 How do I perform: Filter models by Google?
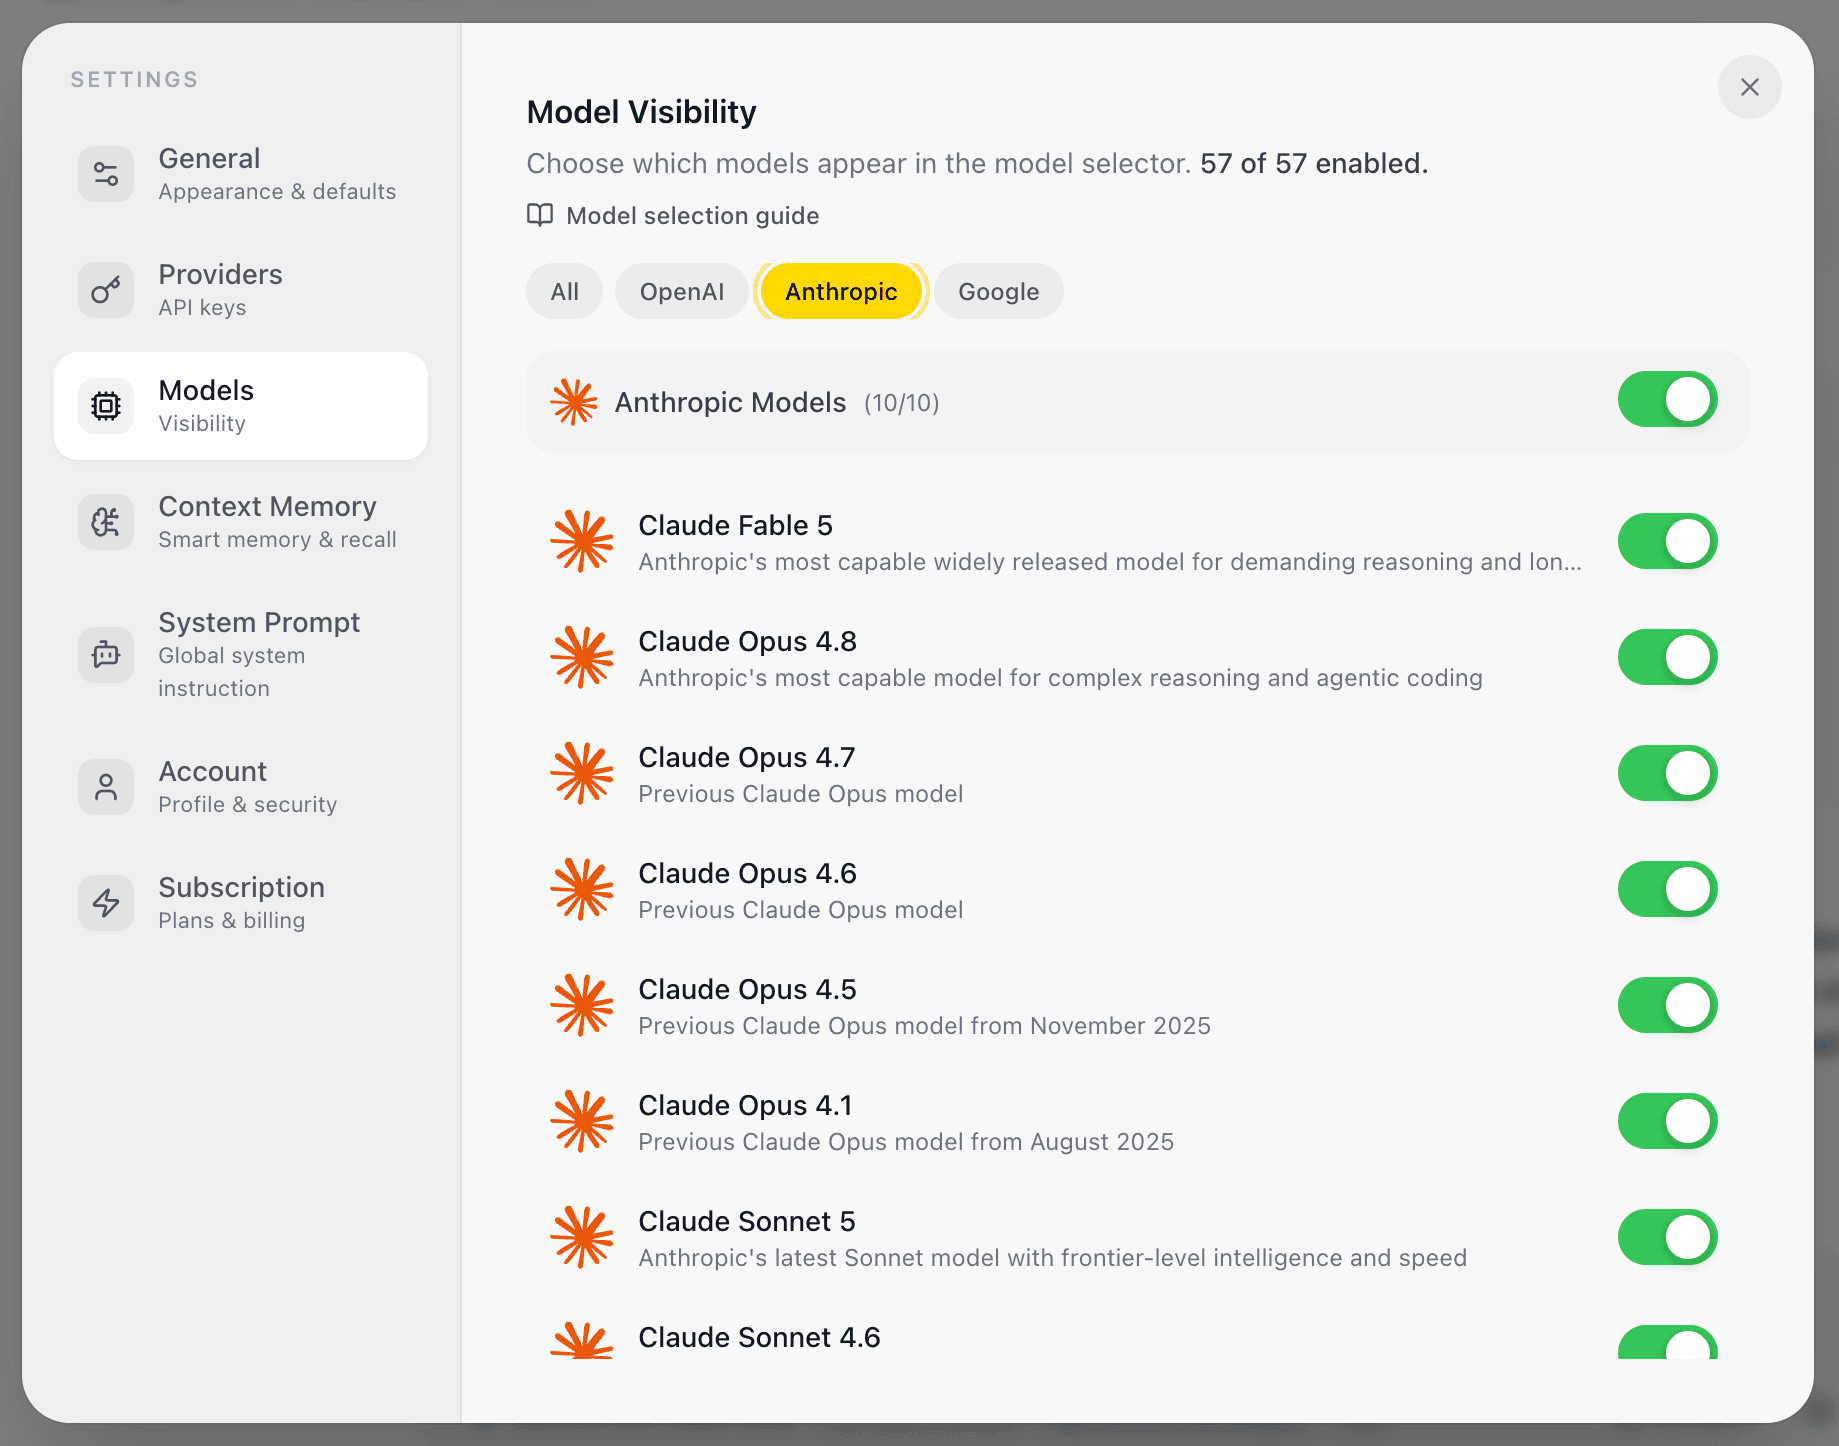[x=998, y=291]
